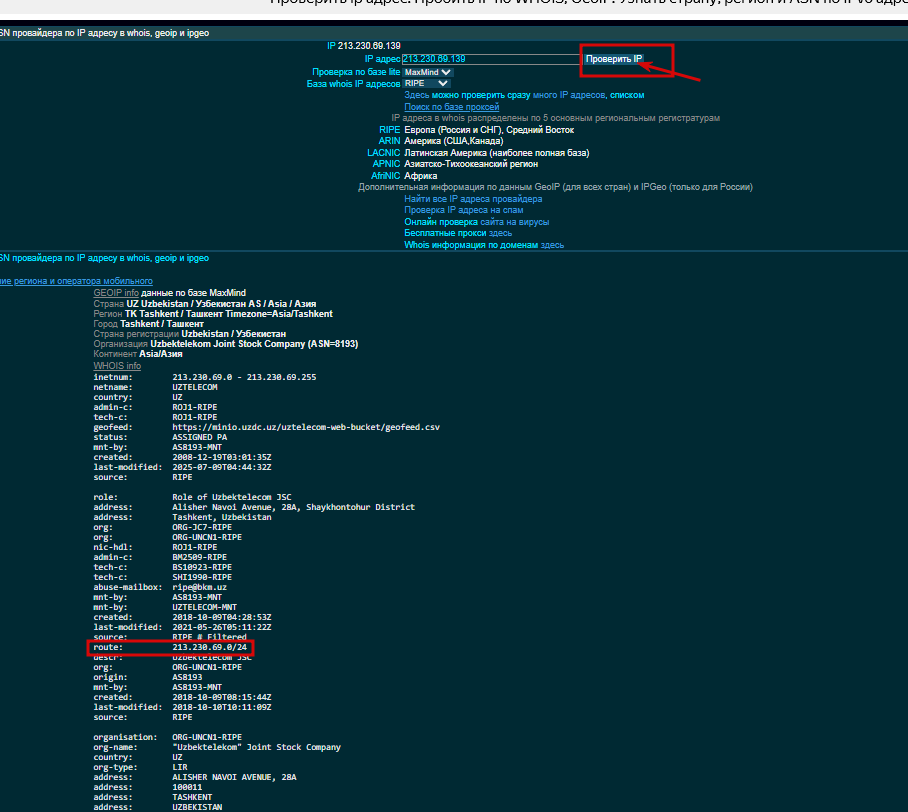Click the APNIC registry label

[386, 164]
